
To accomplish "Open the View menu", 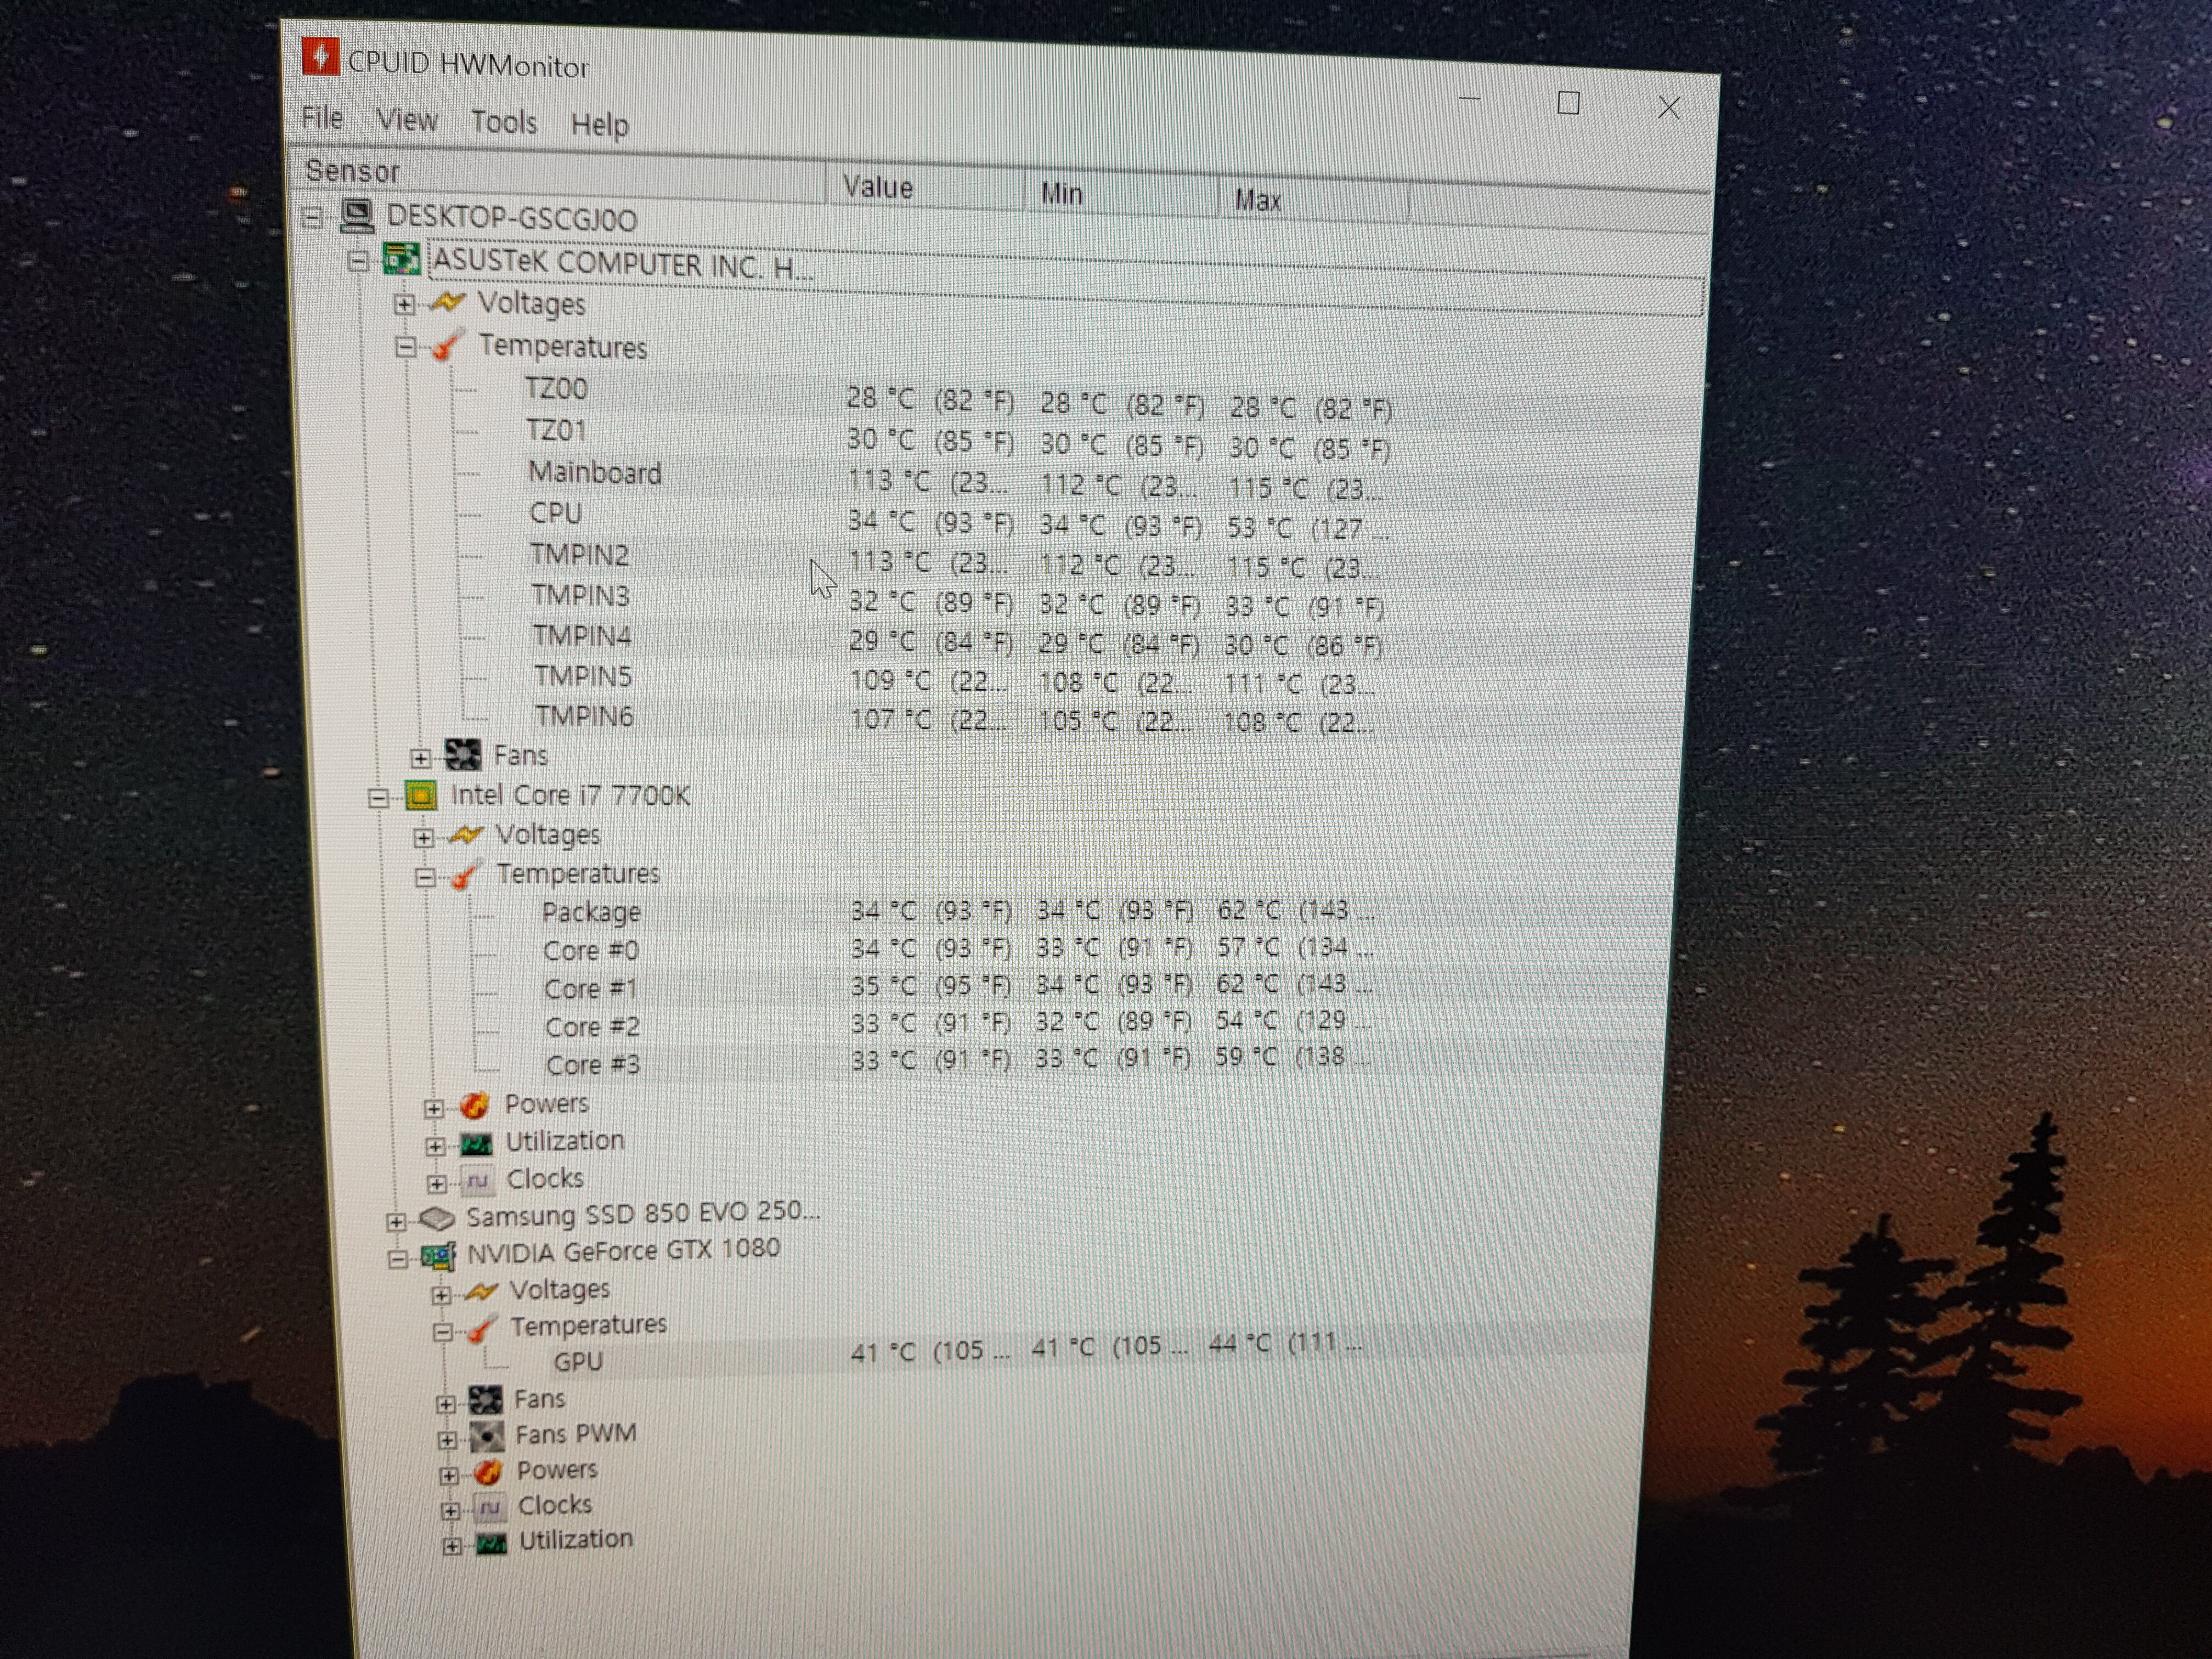I will click(407, 120).
